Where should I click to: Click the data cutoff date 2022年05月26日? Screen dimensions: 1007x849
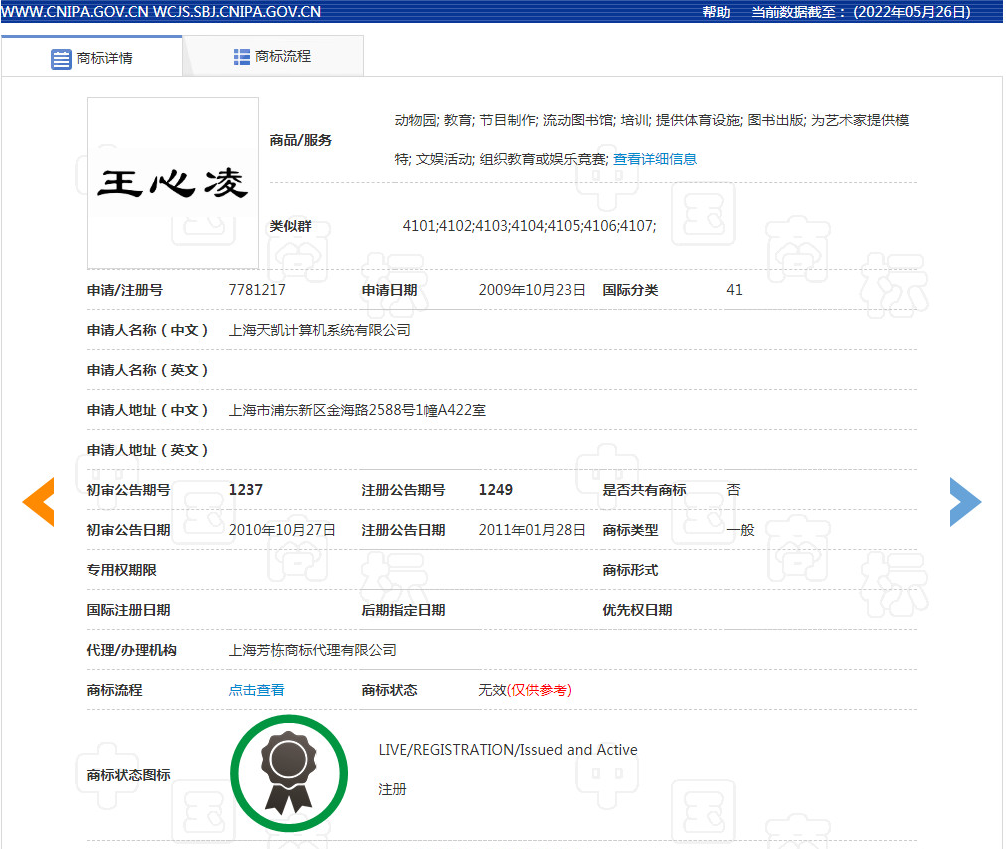coord(912,12)
